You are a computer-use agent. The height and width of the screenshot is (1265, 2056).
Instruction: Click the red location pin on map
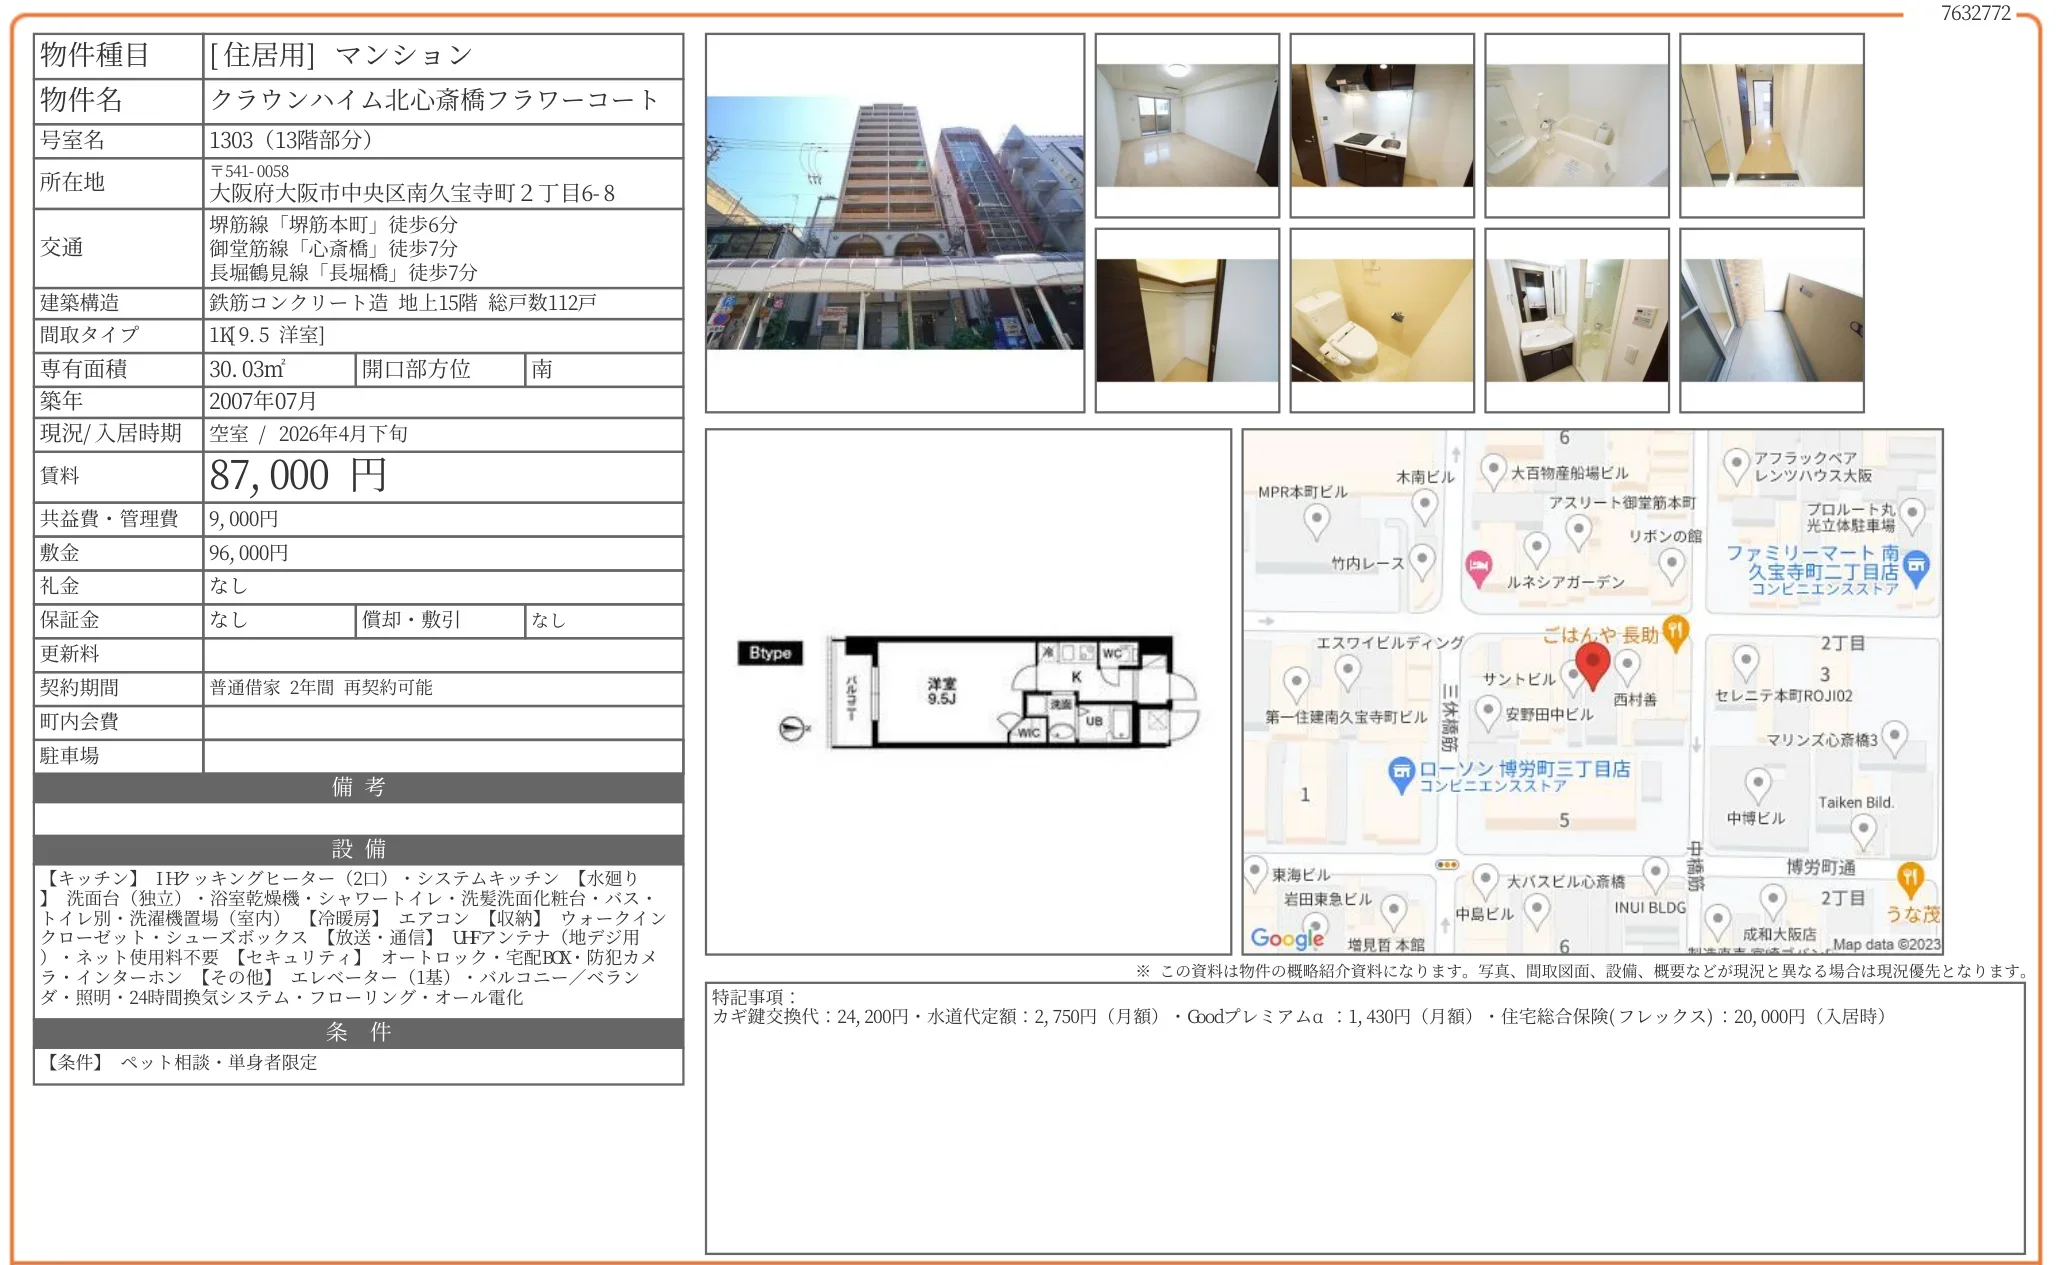pos(1592,662)
